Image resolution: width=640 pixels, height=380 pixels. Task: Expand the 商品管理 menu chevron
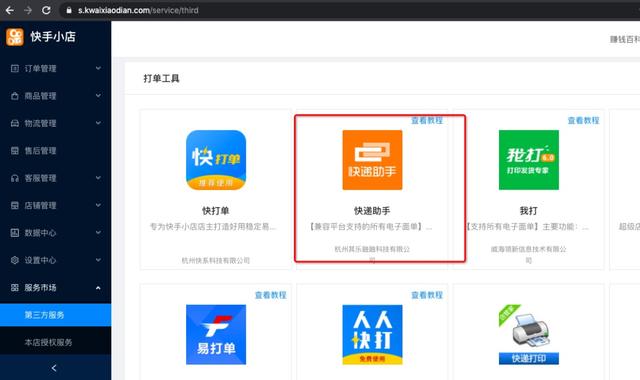(x=98, y=96)
